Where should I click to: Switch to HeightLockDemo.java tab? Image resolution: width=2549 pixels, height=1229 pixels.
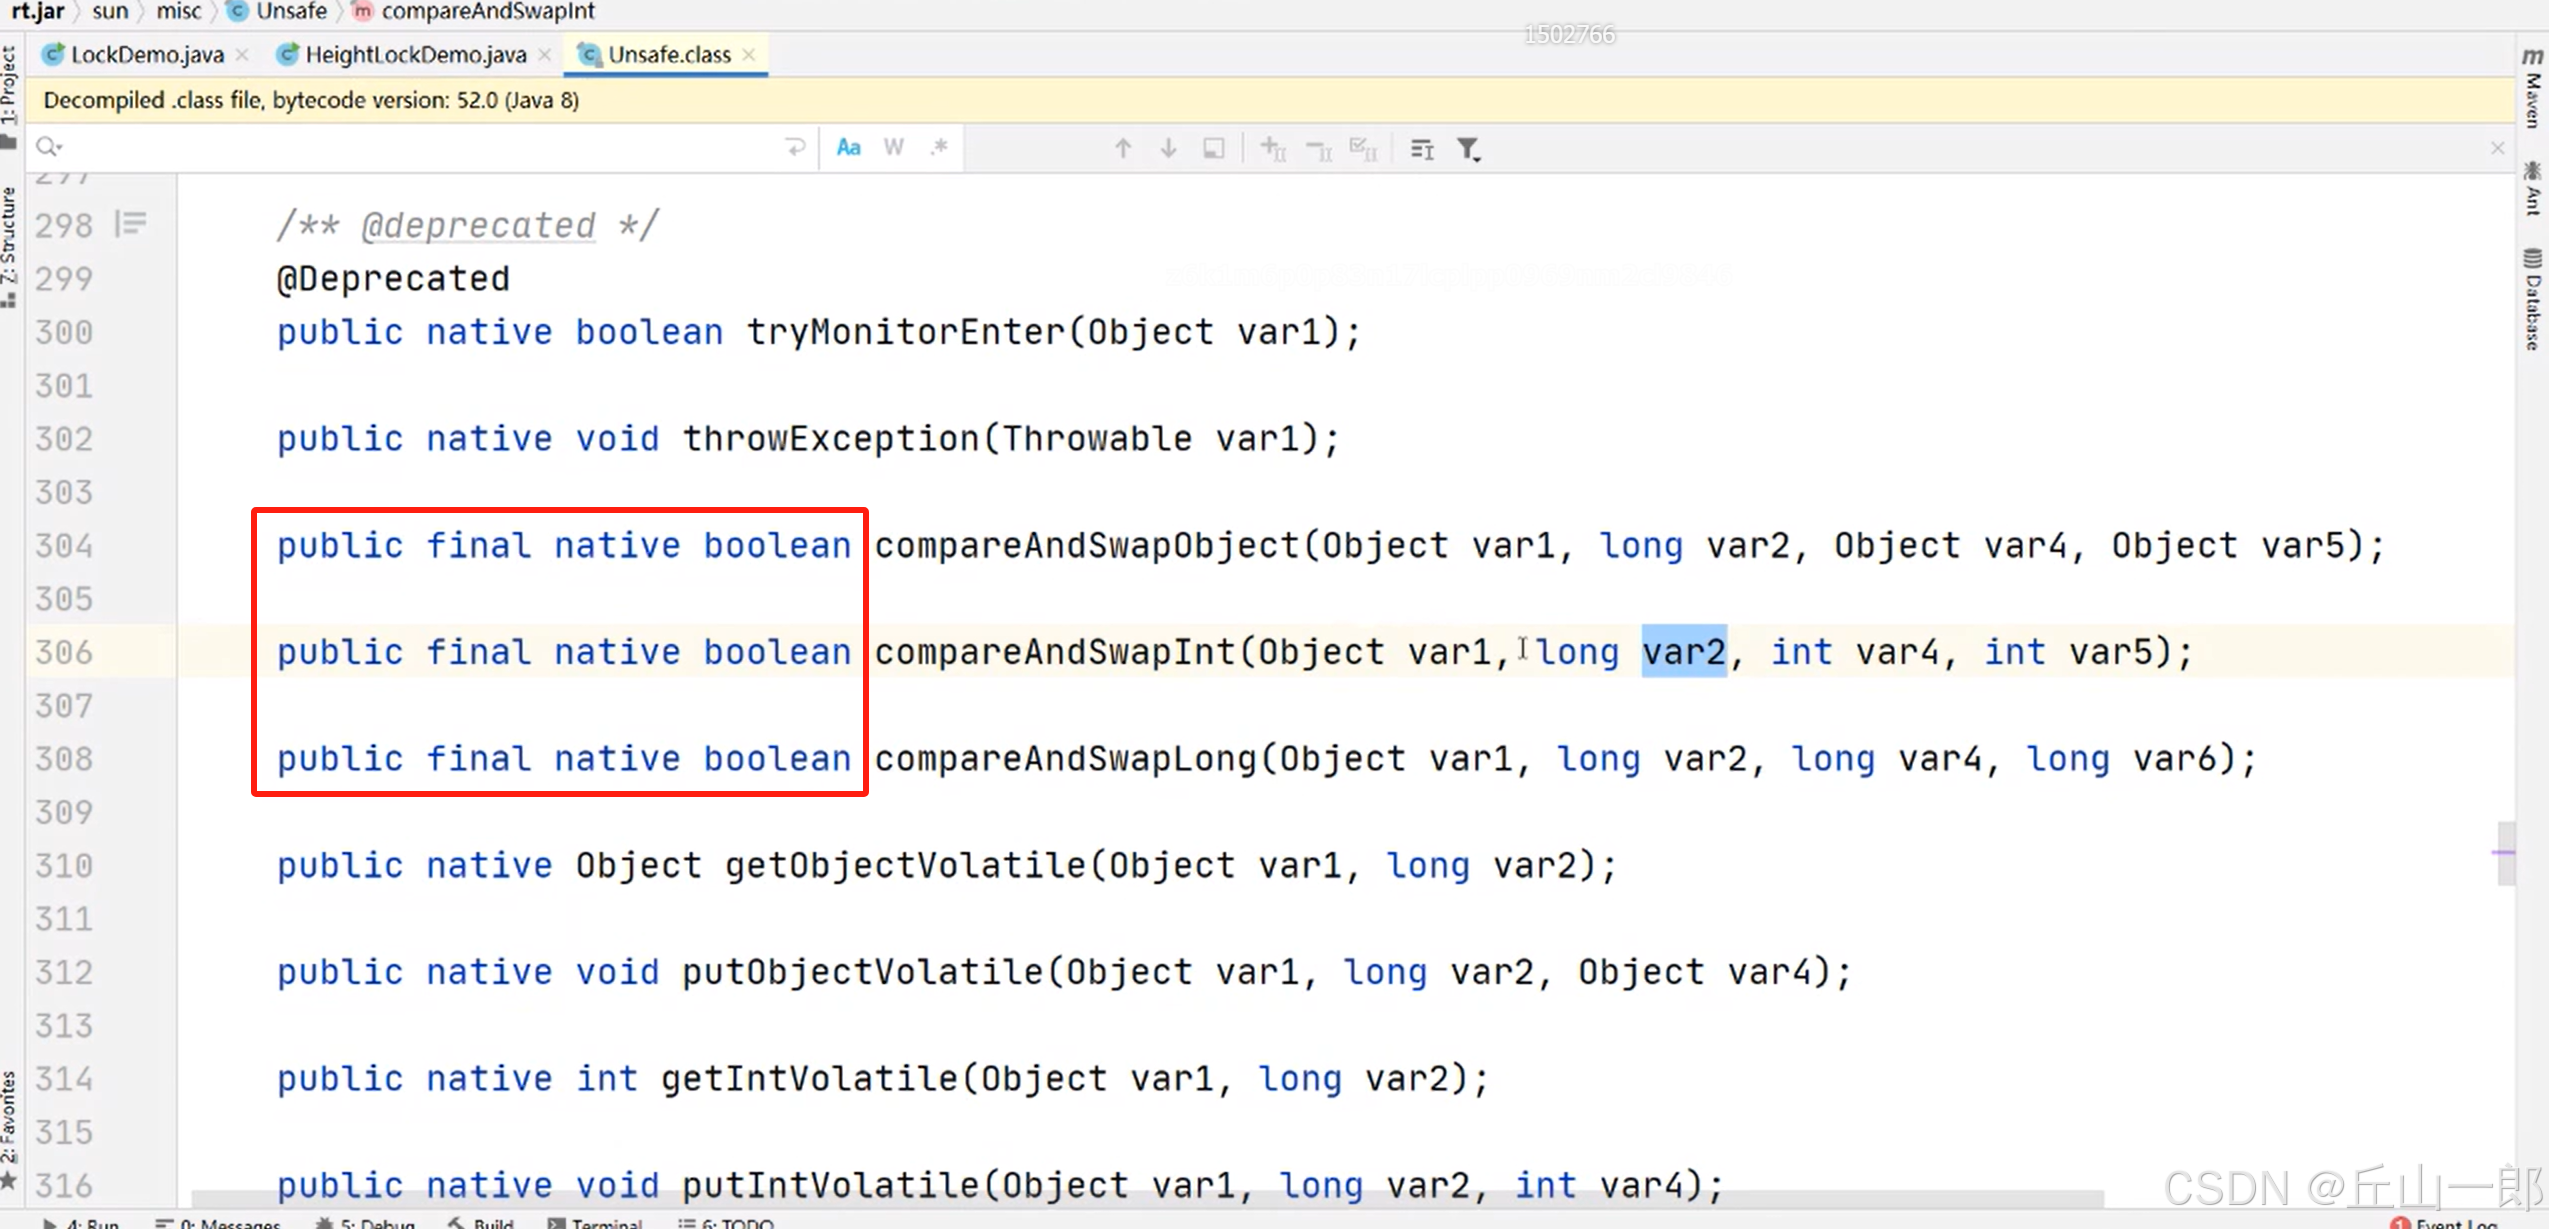point(415,55)
